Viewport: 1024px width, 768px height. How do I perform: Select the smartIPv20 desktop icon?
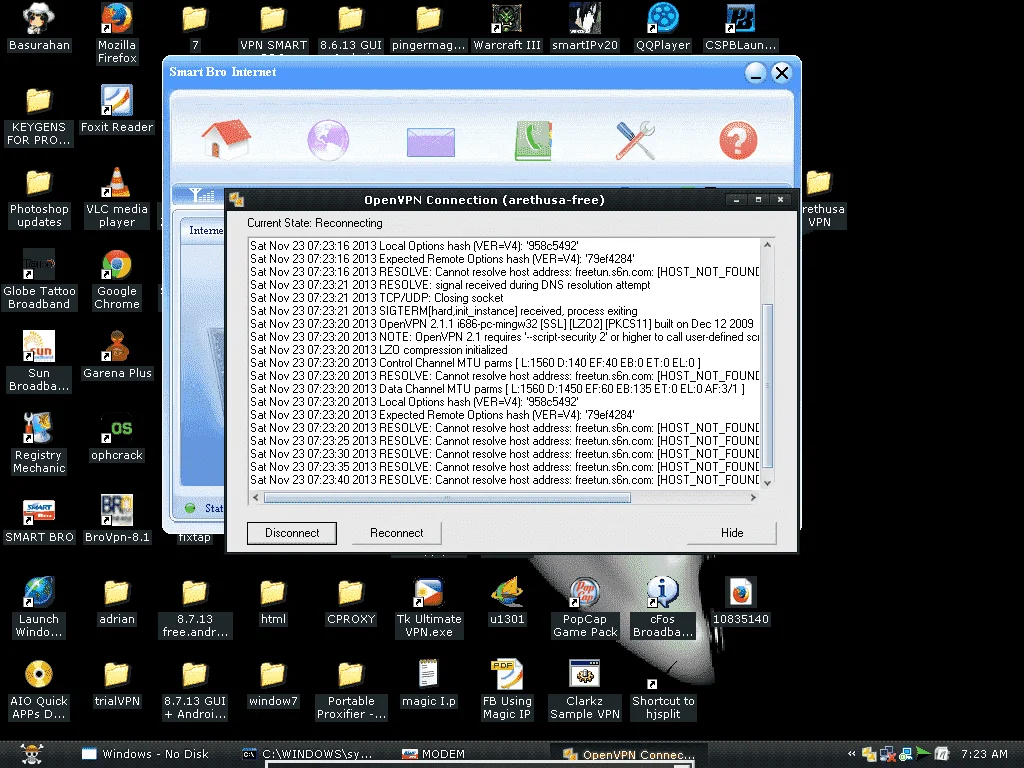click(584, 27)
